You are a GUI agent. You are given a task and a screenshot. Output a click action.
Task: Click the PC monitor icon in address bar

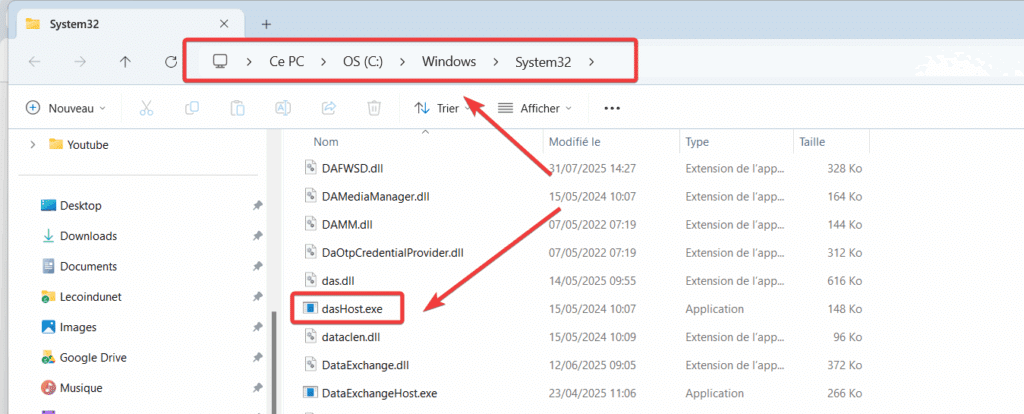tap(220, 62)
